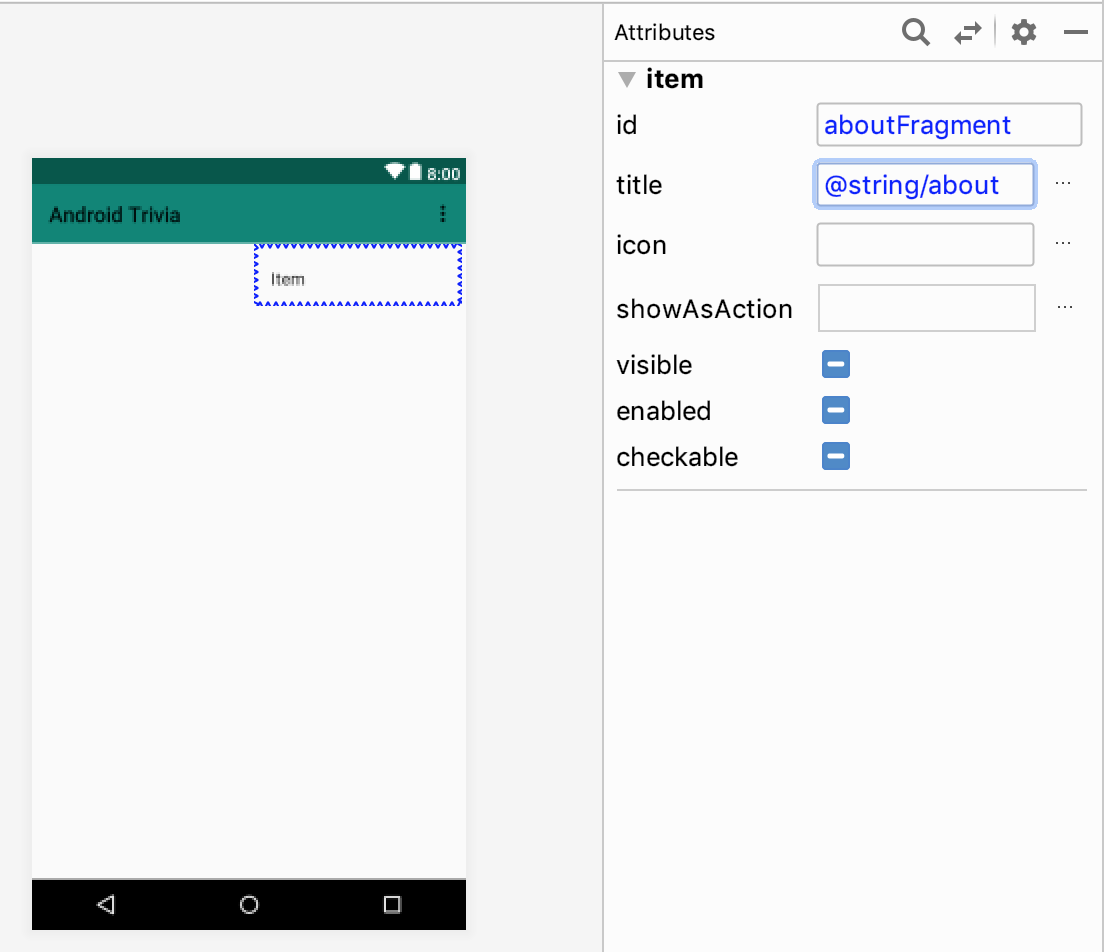Open the showAsAction value field
This screenshot has width=1104, height=952.
[x=926, y=308]
